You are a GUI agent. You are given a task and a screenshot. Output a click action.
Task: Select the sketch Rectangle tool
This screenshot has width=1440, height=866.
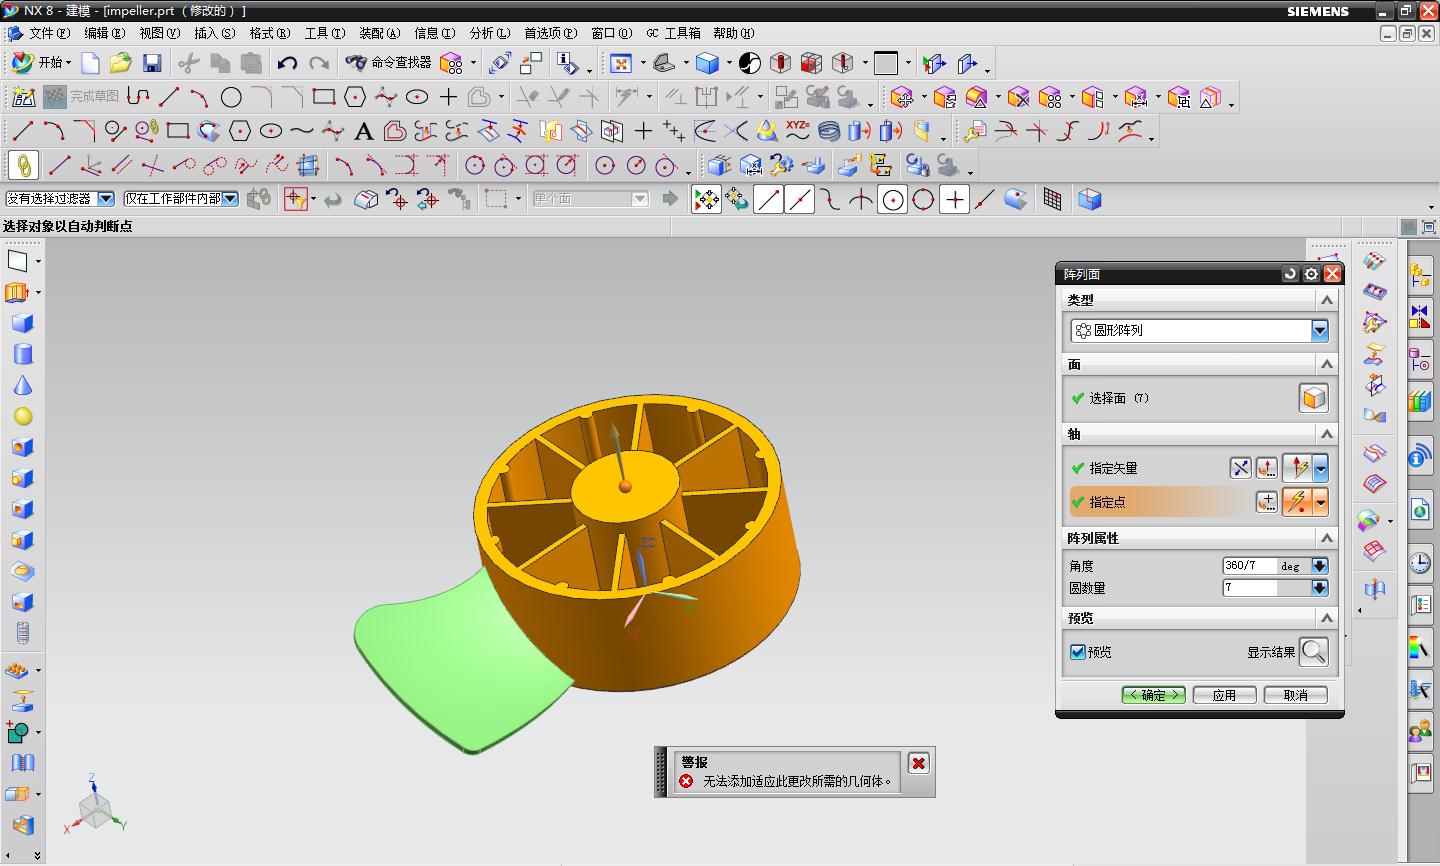tap(323, 97)
